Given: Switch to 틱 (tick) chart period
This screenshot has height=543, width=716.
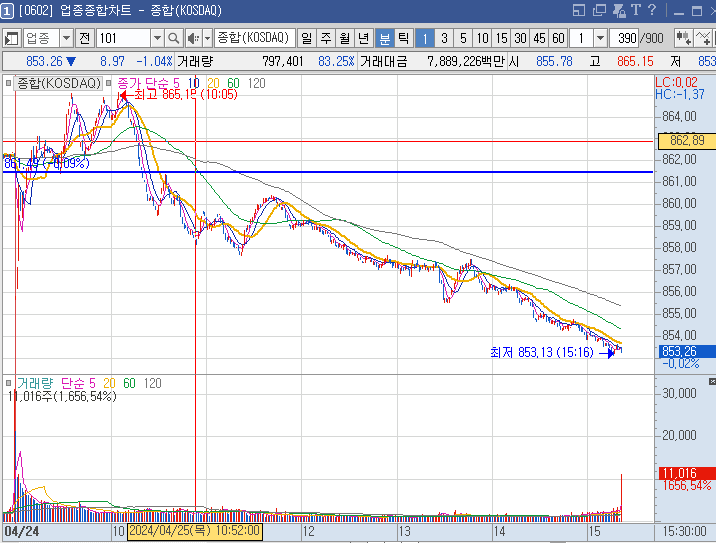Looking at the screenshot, I should click(403, 38).
